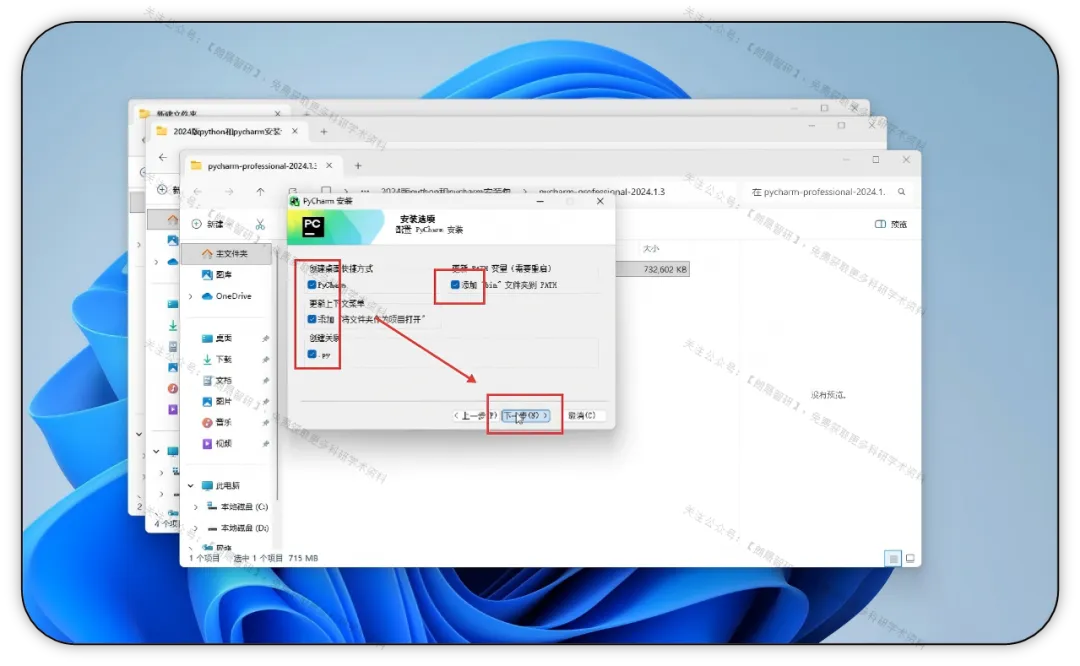Open 本地磁盘 (D:) in the sidebar

238,528
